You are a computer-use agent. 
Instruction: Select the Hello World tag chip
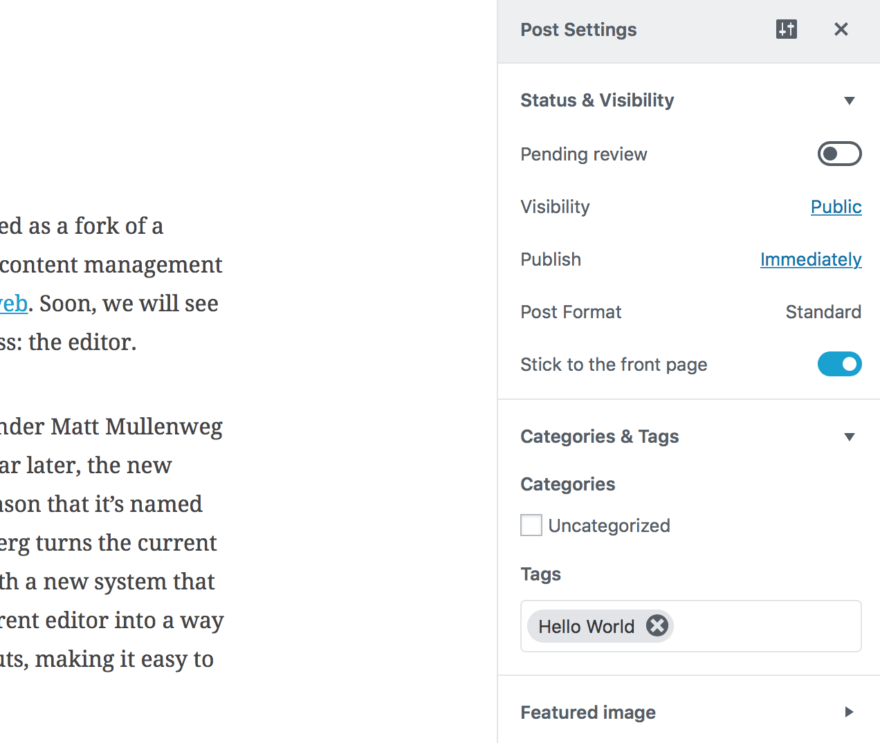[x=586, y=627]
